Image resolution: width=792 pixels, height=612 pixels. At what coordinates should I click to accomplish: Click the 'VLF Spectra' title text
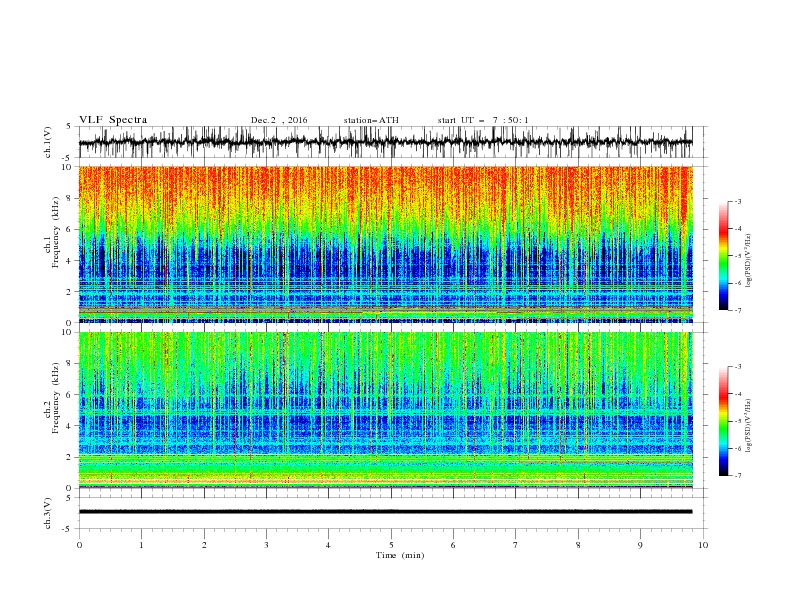point(113,120)
